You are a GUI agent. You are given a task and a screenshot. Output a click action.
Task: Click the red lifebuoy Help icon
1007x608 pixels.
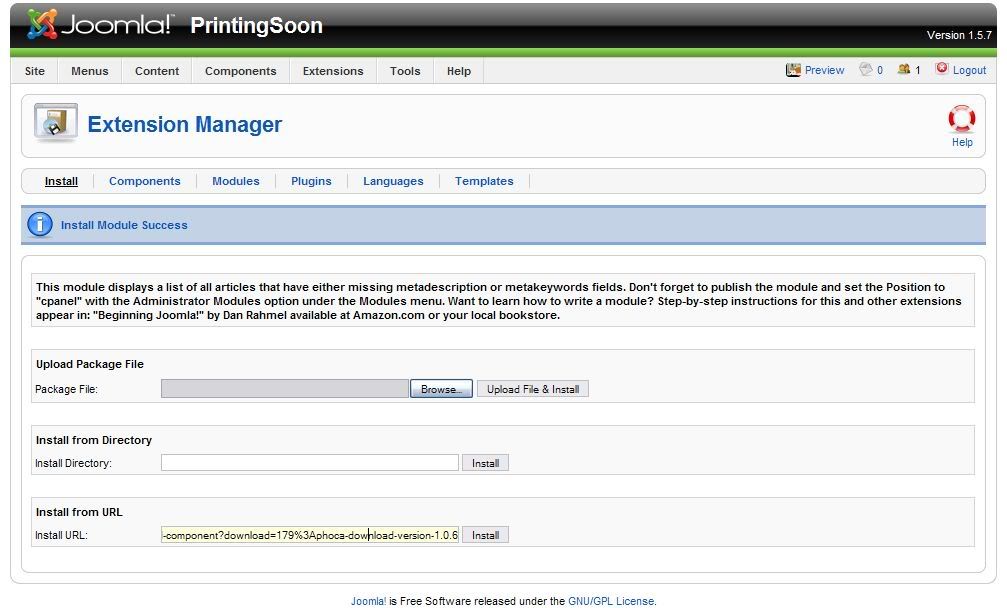961,119
